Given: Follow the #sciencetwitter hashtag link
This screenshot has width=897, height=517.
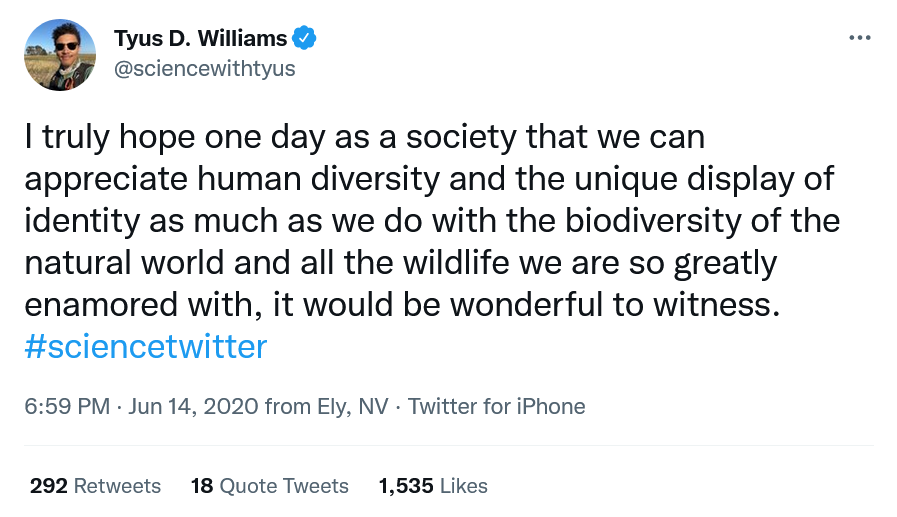Looking at the screenshot, I should (146, 347).
